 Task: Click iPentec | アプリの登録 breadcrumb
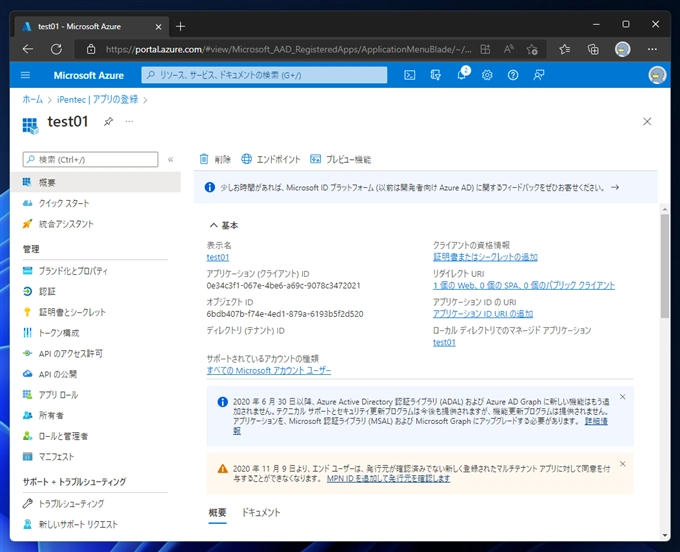(98, 99)
